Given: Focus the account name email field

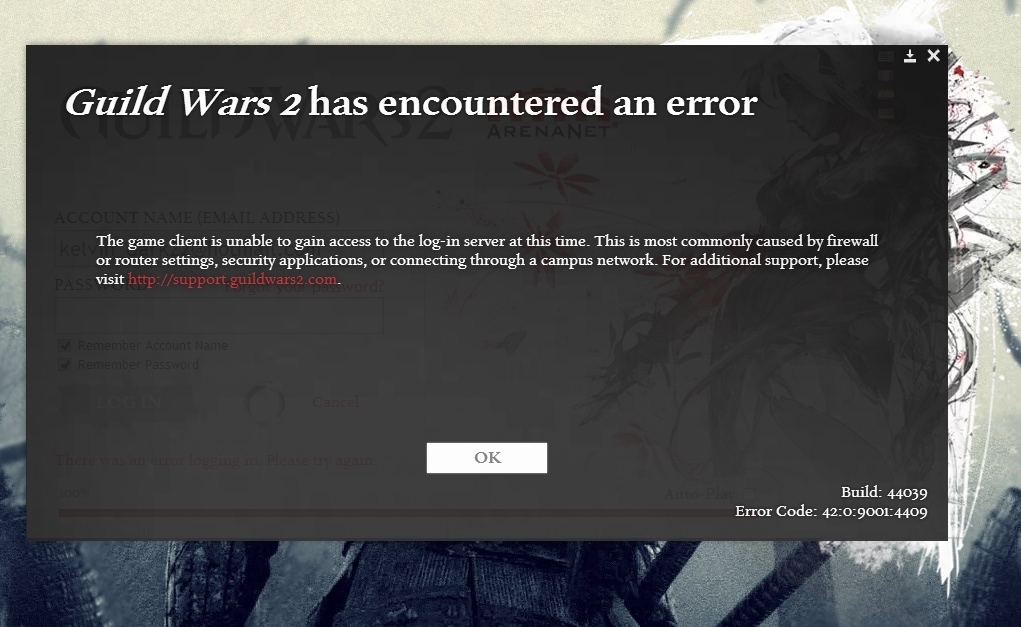Looking at the screenshot, I should pos(219,248).
